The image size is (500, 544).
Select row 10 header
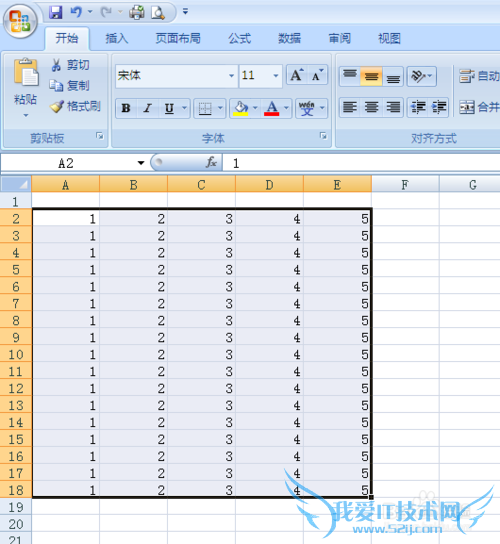click(16, 355)
